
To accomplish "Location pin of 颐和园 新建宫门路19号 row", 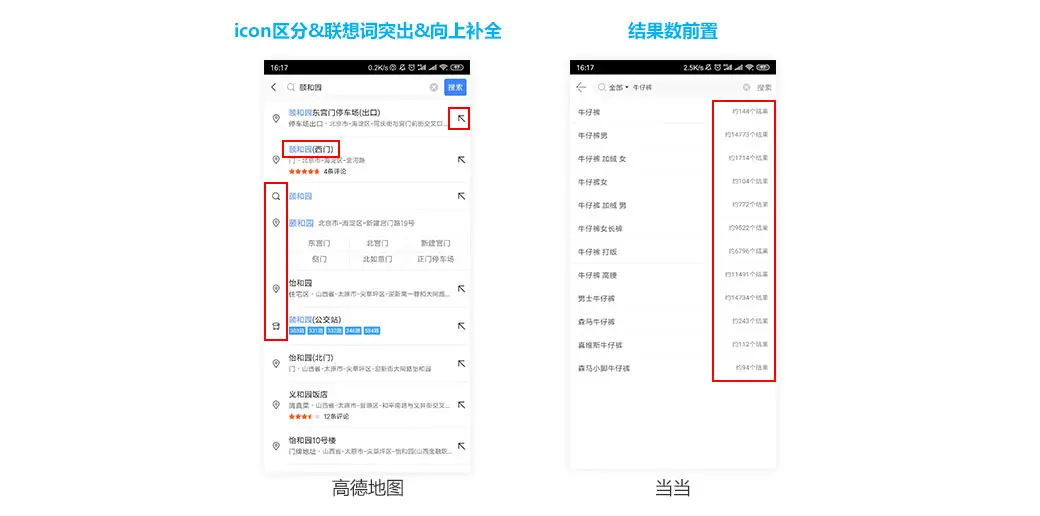I will pos(276,223).
